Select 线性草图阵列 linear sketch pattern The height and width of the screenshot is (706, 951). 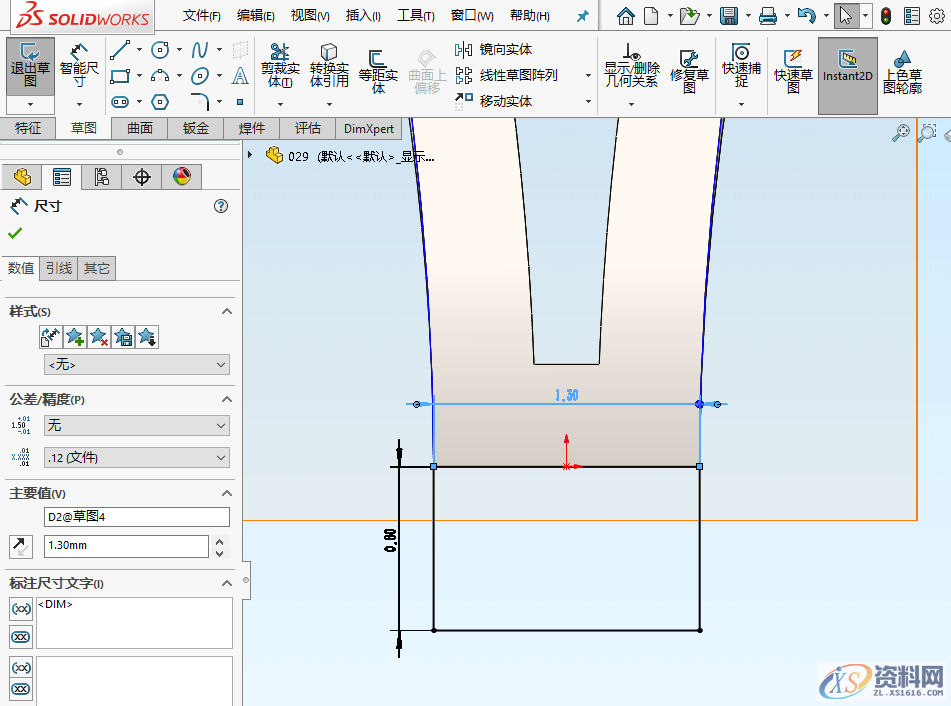pyautogui.click(x=516, y=74)
